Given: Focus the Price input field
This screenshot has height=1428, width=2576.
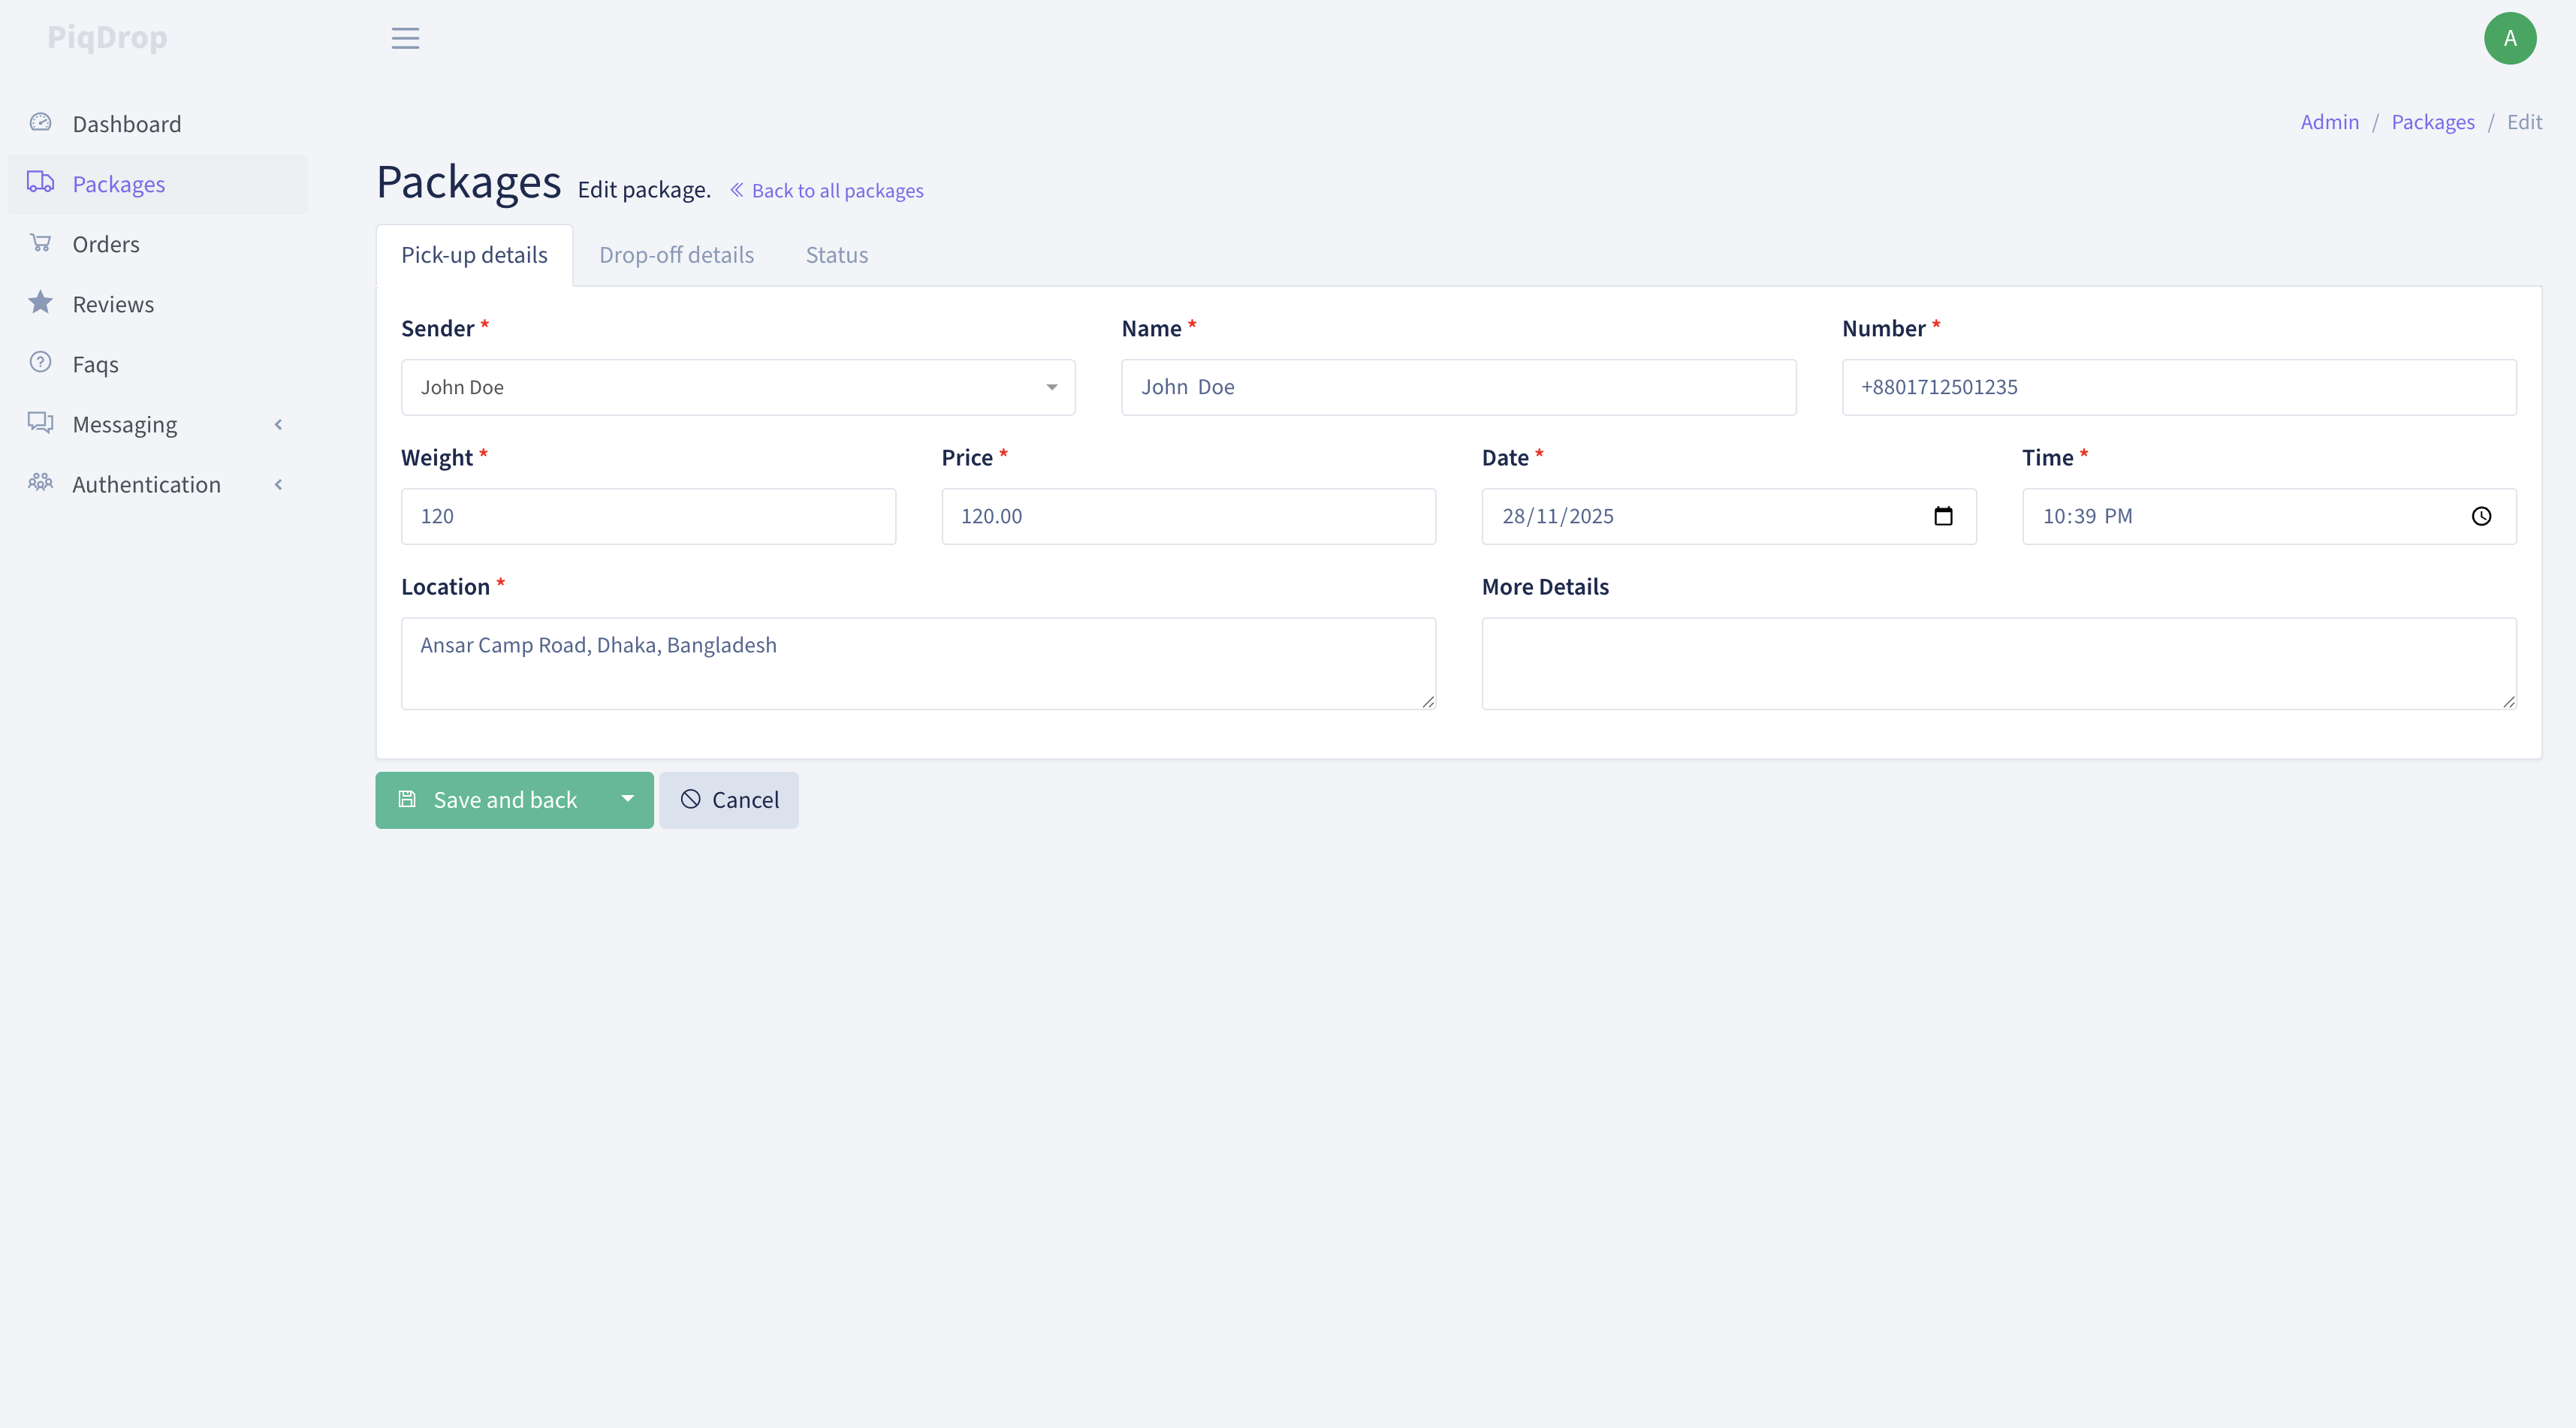Looking at the screenshot, I should [1188, 516].
